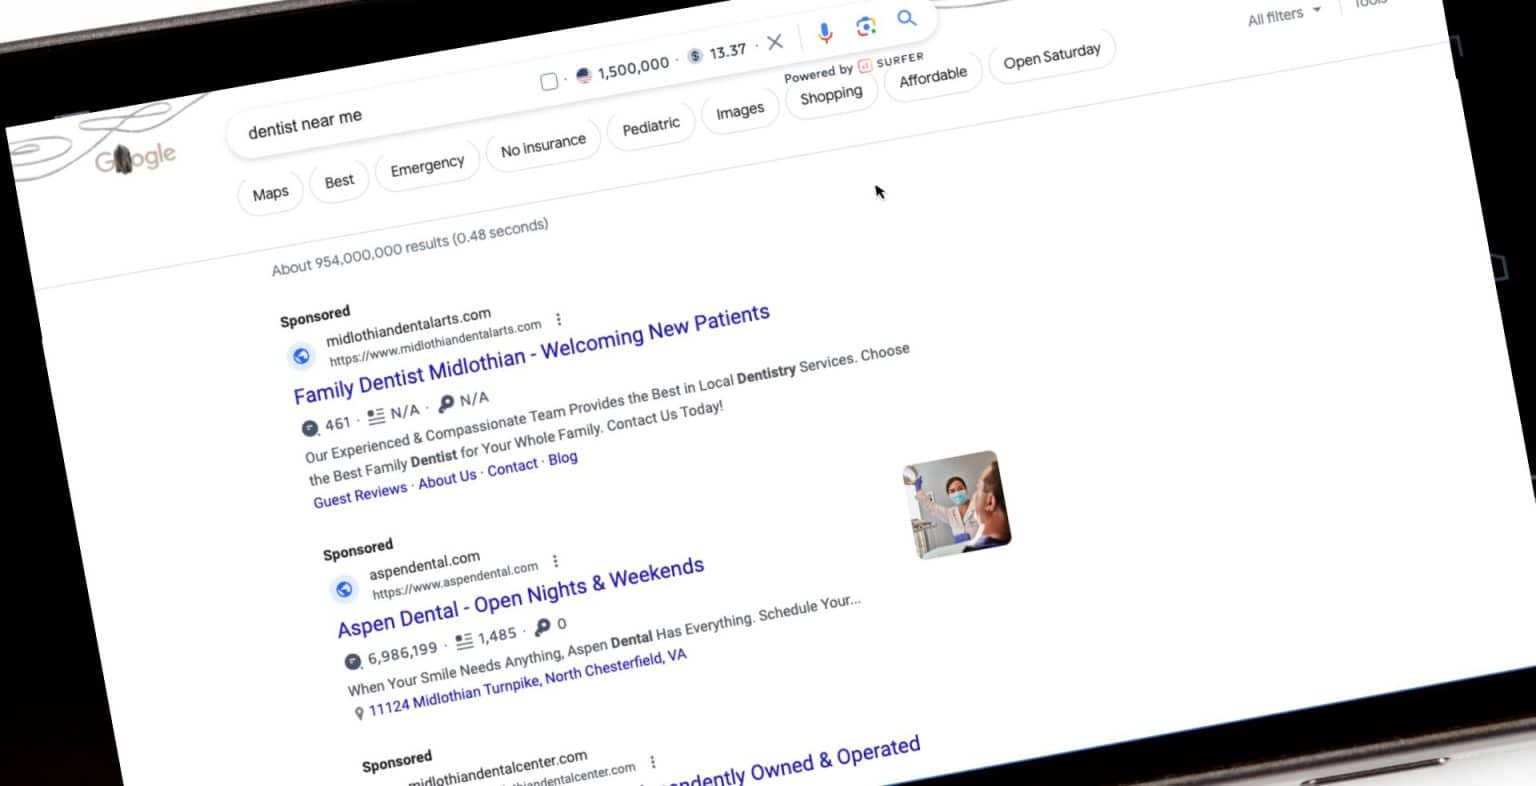The width and height of the screenshot is (1536, 786).
Task: Click the Google doodle logo
Action: 135,158
